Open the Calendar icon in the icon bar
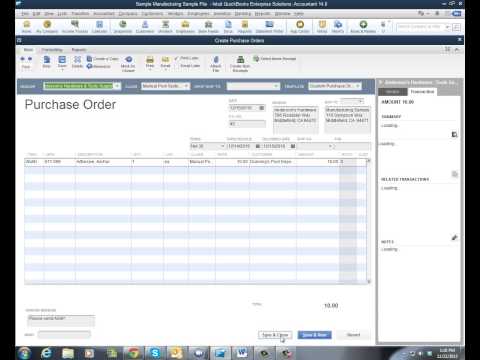480x360 pixels. [99, 26]
